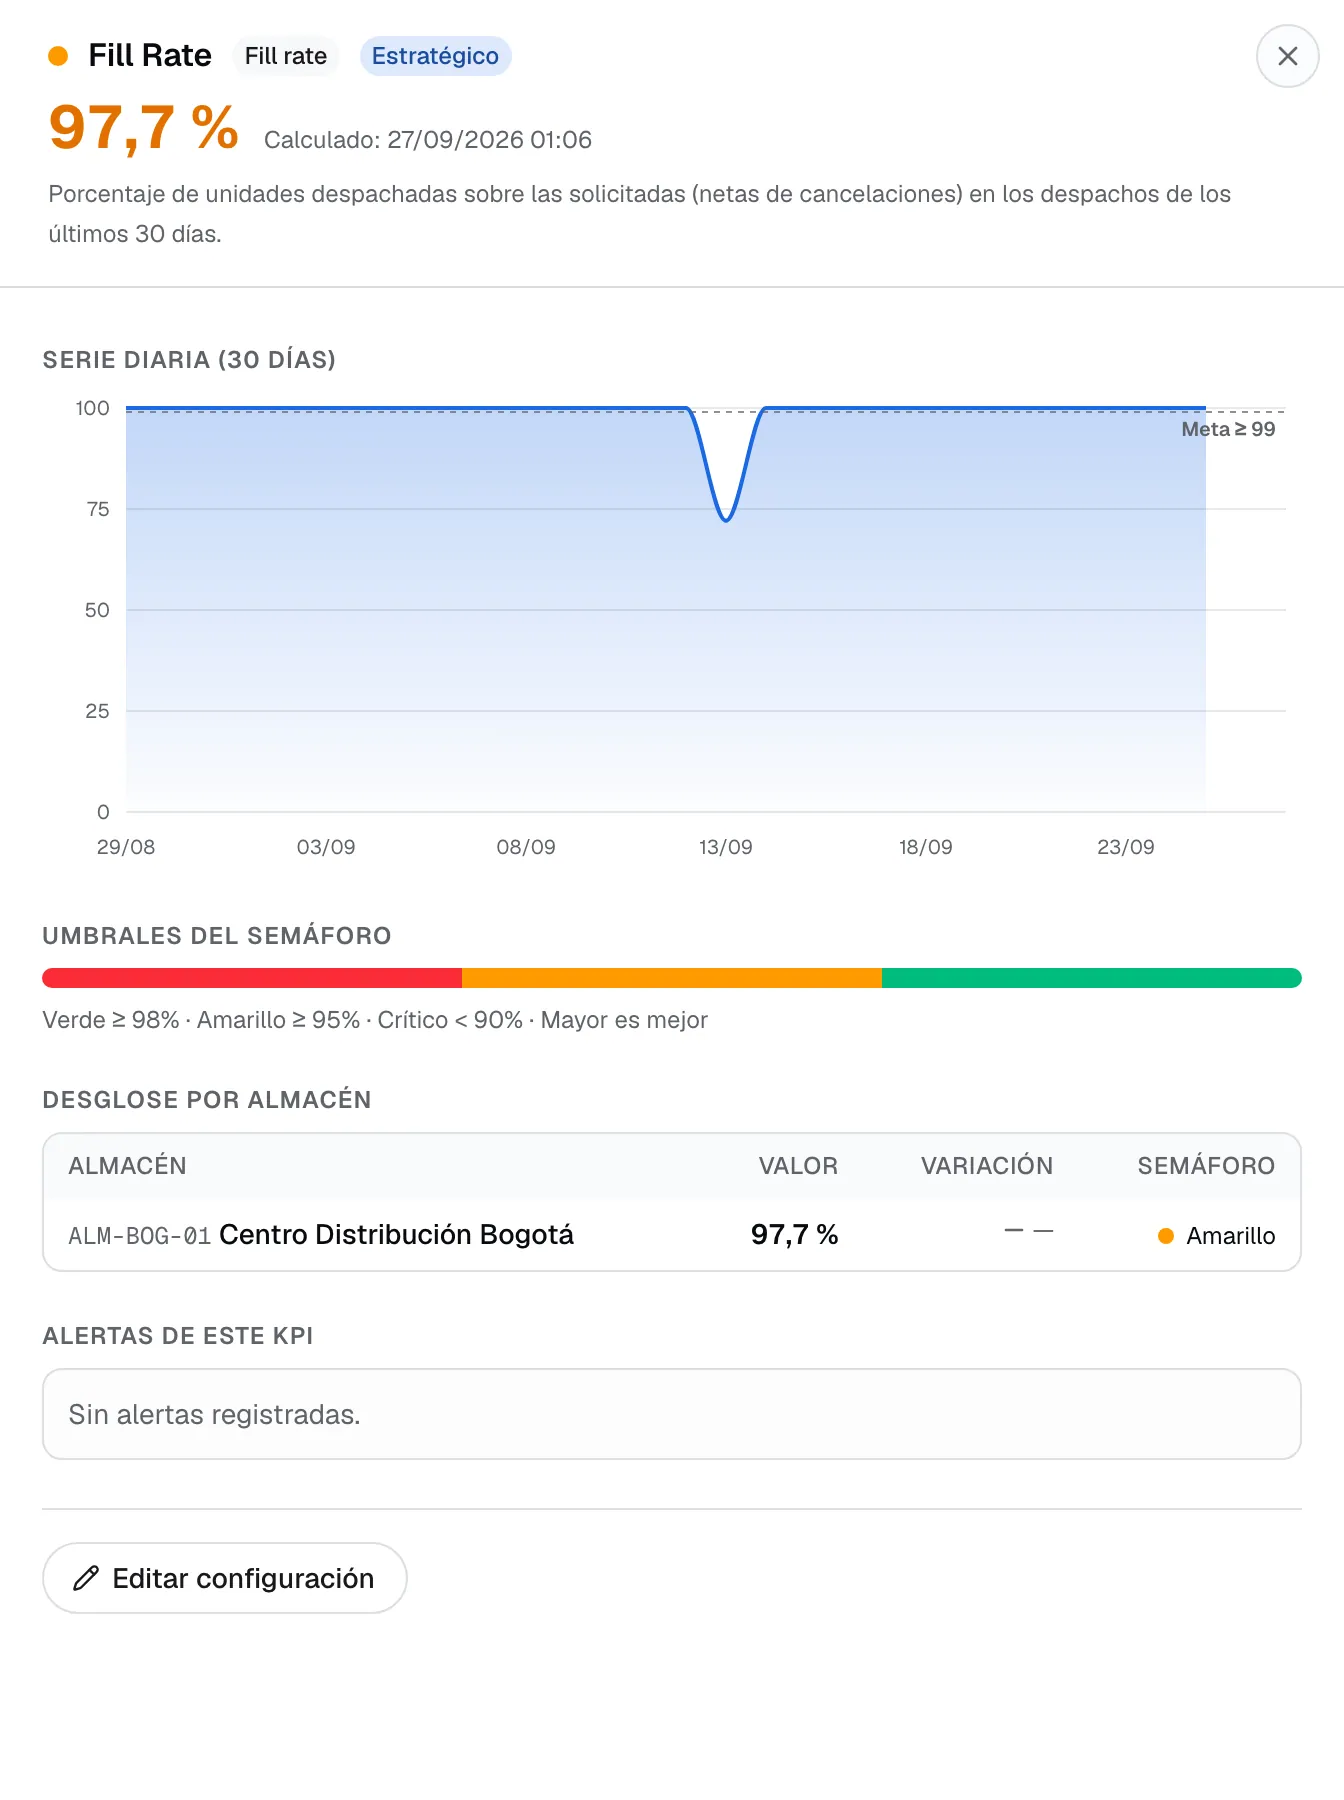Click the Estratégico badge
This screenshot has width=1344, height=1800.
pos(435,56)
